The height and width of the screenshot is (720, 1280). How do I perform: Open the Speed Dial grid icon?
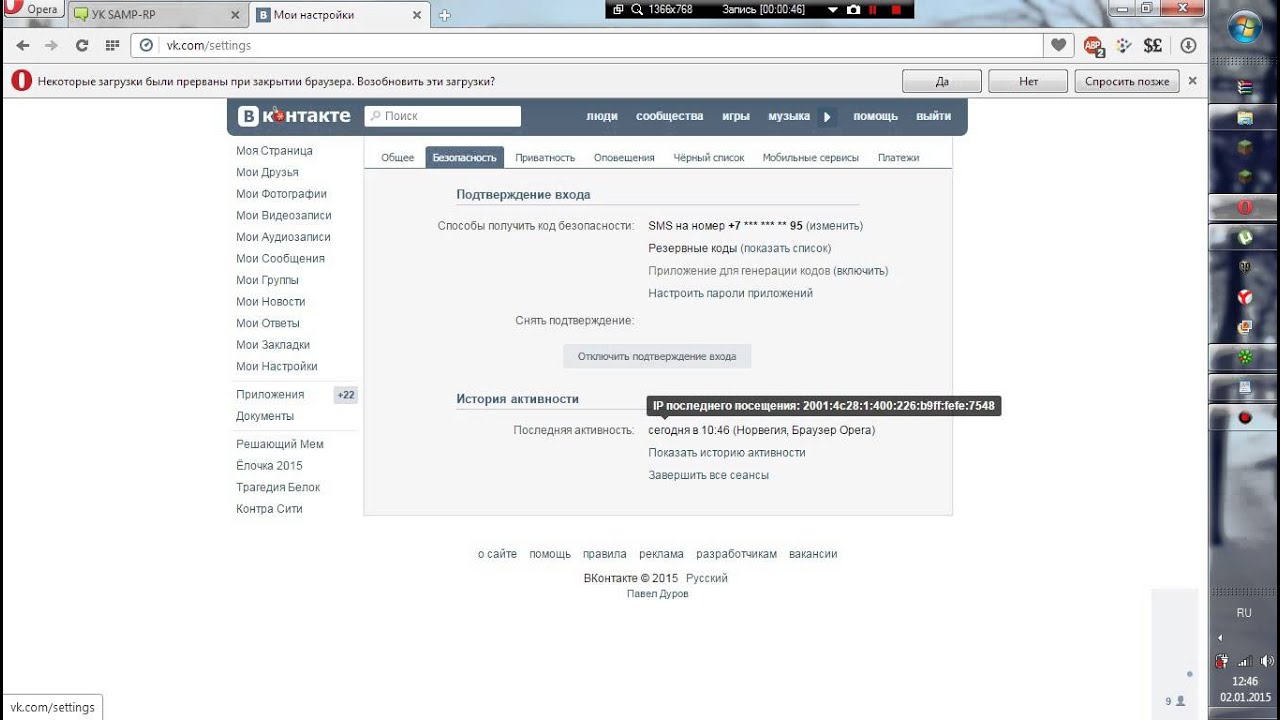[x=112, y=45]
